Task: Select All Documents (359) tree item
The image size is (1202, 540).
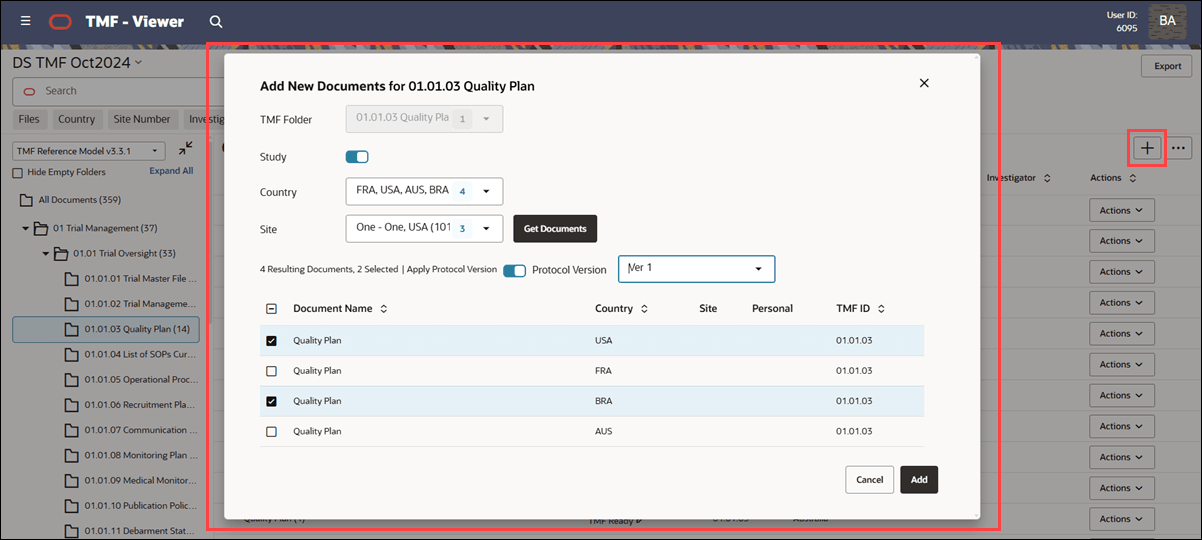Action: [x=80, y=200]
